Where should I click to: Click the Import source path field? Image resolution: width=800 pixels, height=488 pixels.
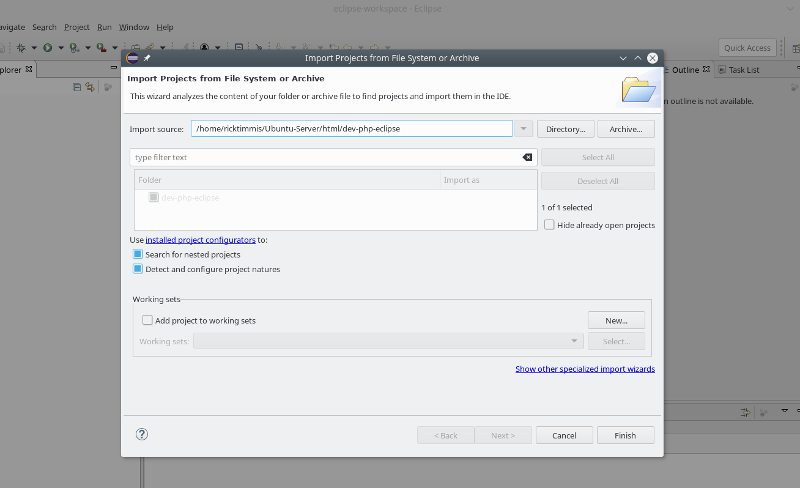pyautogui.click(x=352, y=129)
